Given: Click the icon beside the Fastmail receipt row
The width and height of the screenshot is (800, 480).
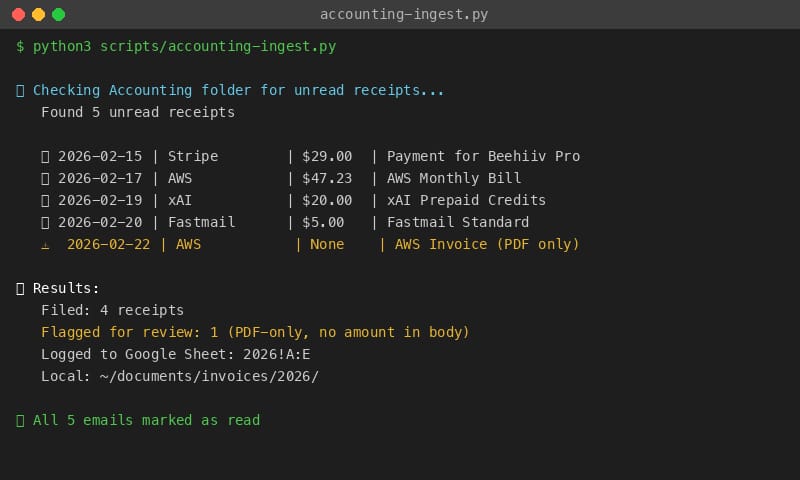Looking at the screenshot, I should [x=45, y=222].
